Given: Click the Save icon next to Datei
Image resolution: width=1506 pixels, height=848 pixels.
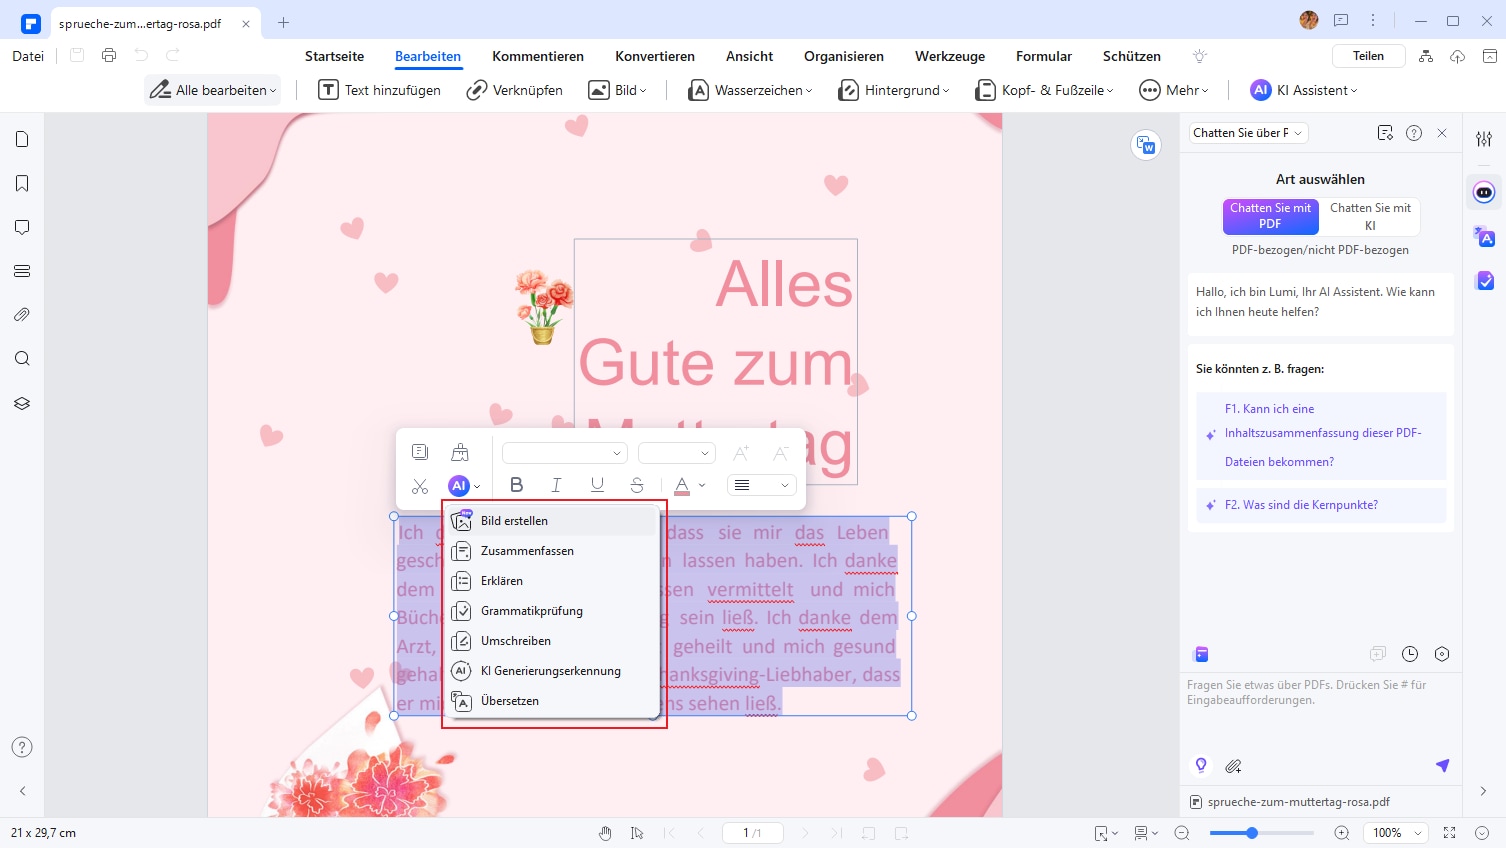Looking at the screenshot, I should [x=77, y=56].
